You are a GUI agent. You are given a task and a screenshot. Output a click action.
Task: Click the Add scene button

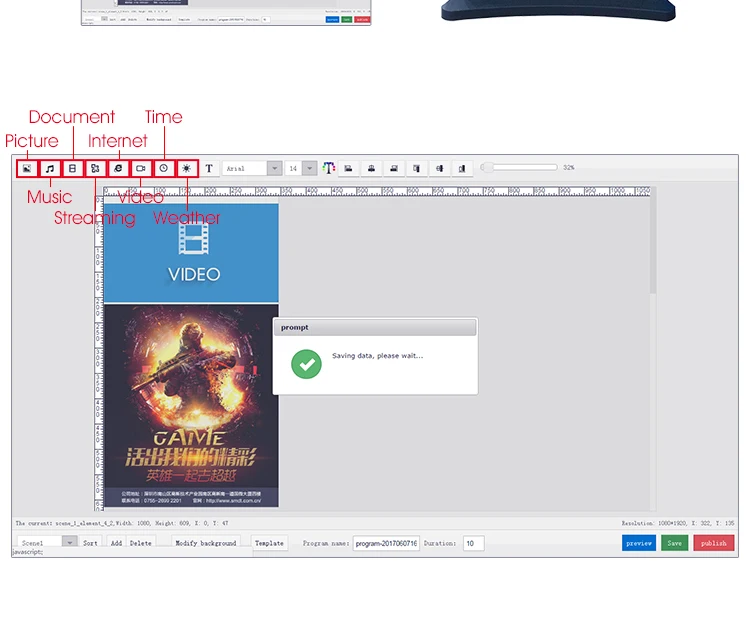(116, 543)
